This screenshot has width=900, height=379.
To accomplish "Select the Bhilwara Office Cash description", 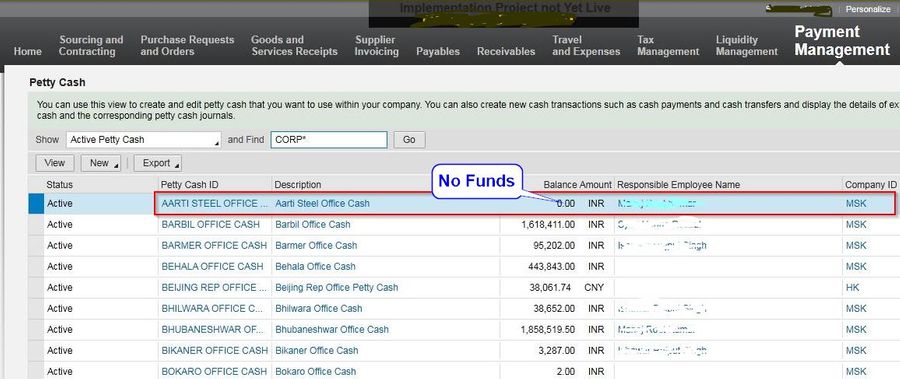I will tap(319, 308).
